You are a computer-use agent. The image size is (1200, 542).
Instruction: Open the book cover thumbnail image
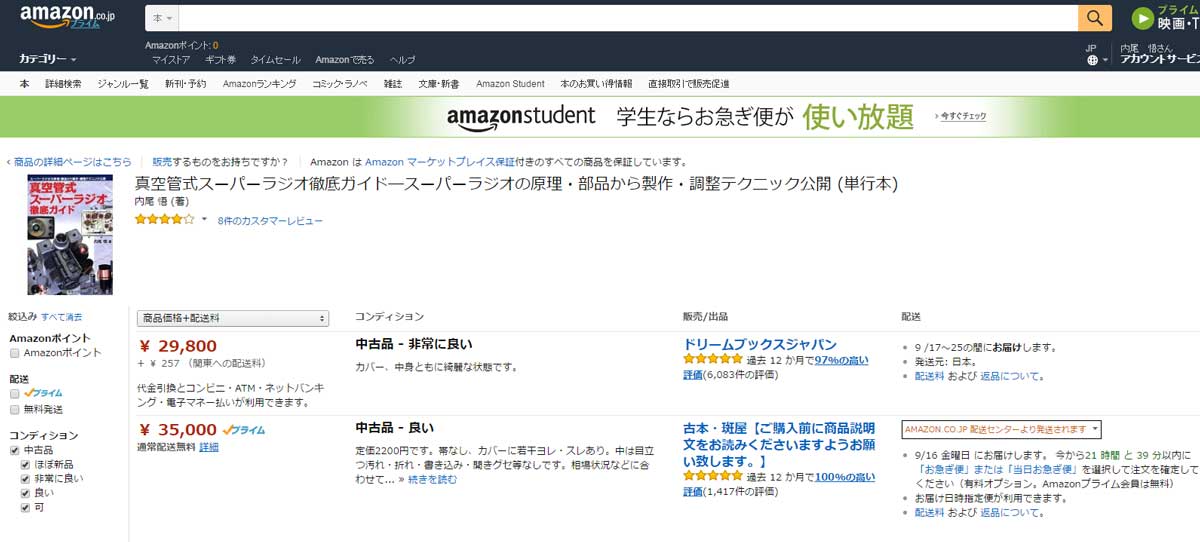coord(70,235)
